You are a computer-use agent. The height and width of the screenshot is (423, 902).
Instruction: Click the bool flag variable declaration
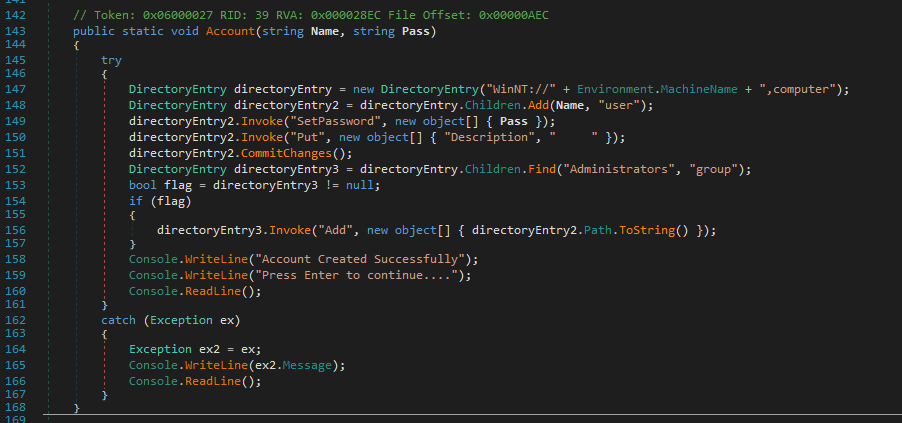[170, 185]
